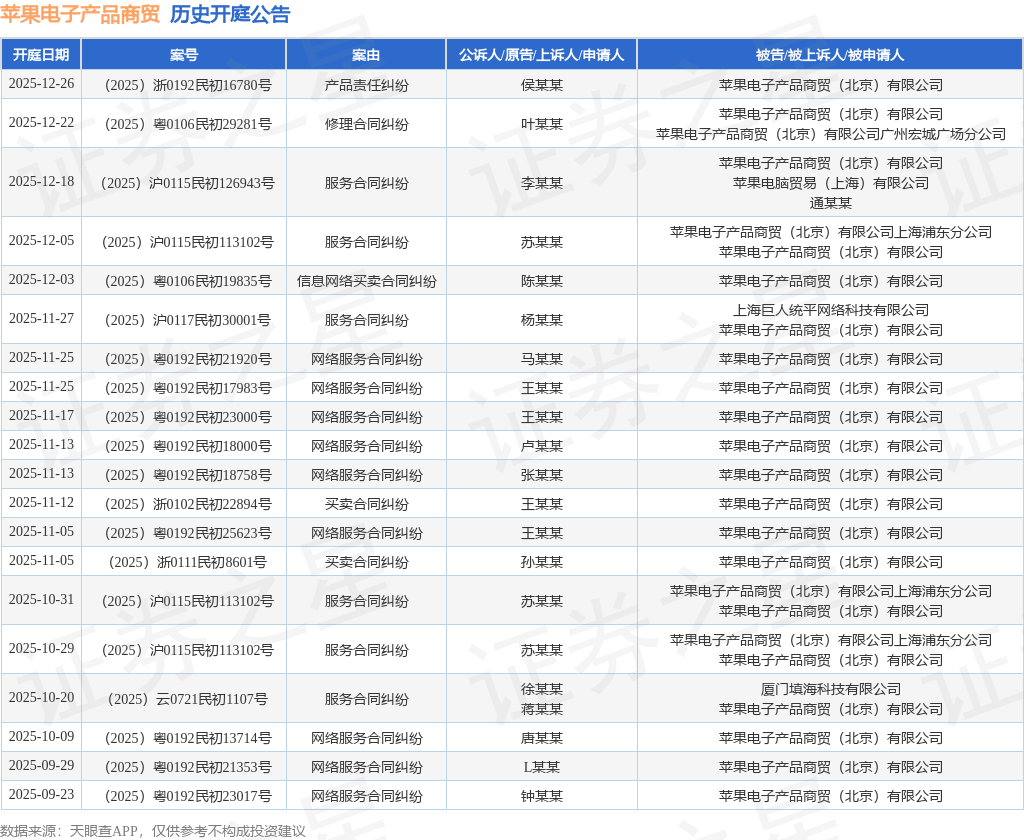Click plaintiff 孙某某

tap(541, 562)
